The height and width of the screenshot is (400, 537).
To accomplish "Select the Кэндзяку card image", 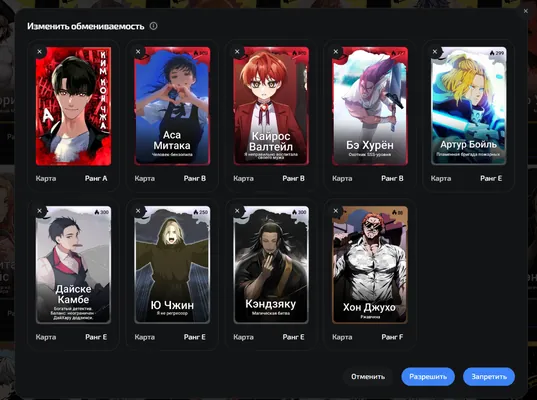I will (x=271, y=265).
